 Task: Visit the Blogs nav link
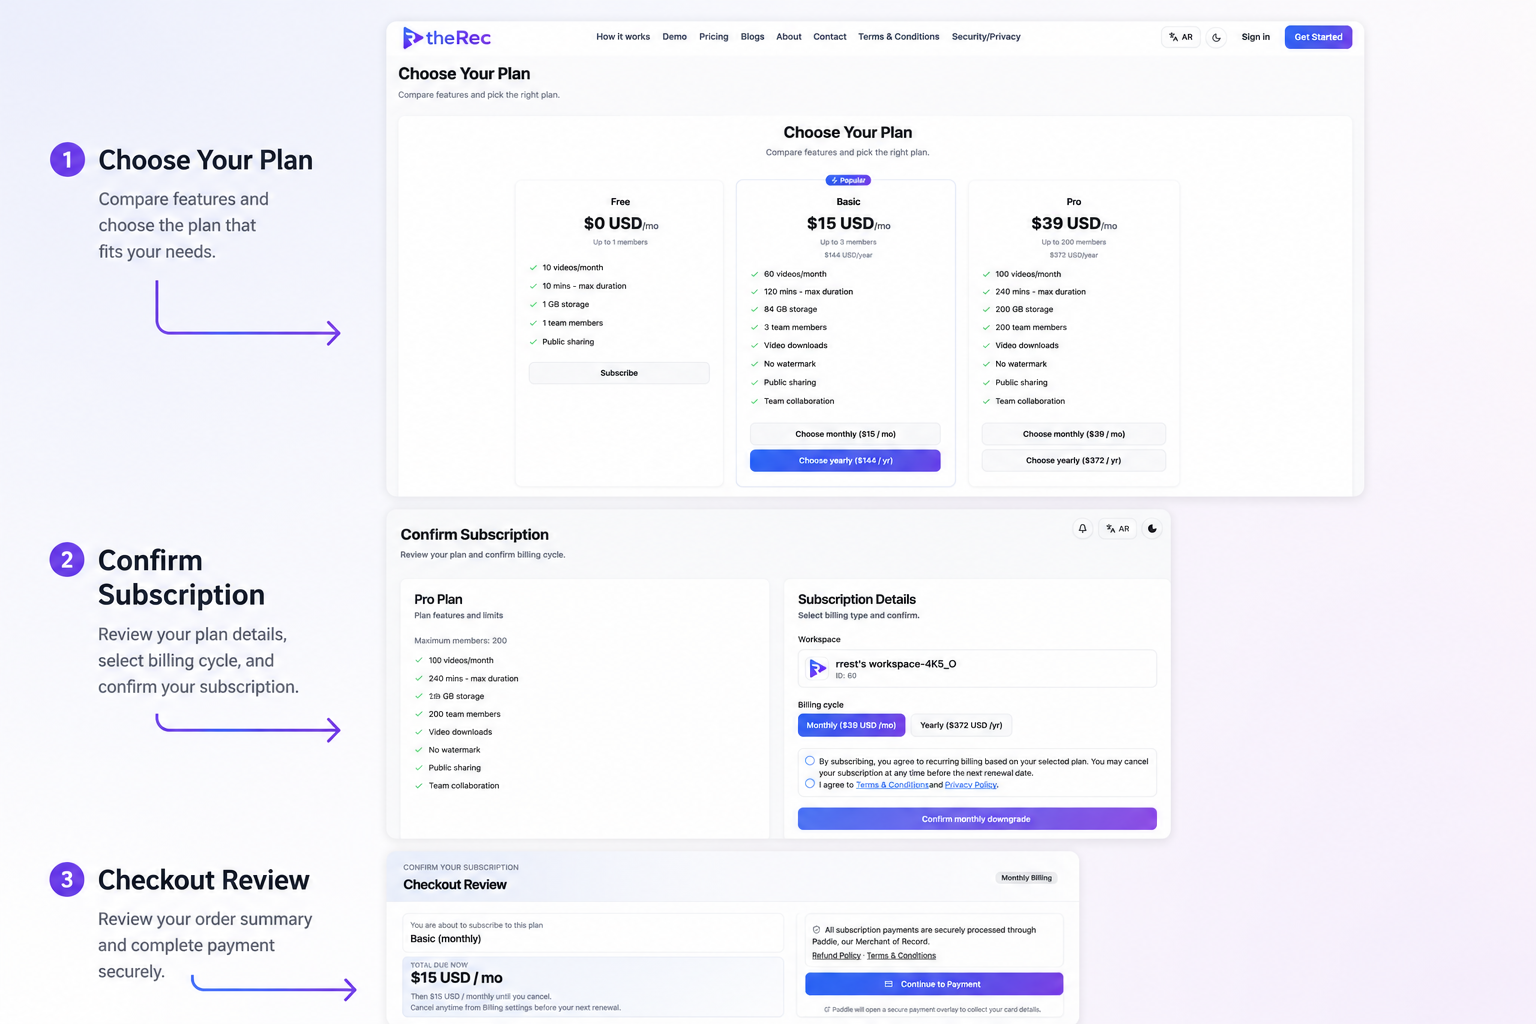click(x=752, y=37)
